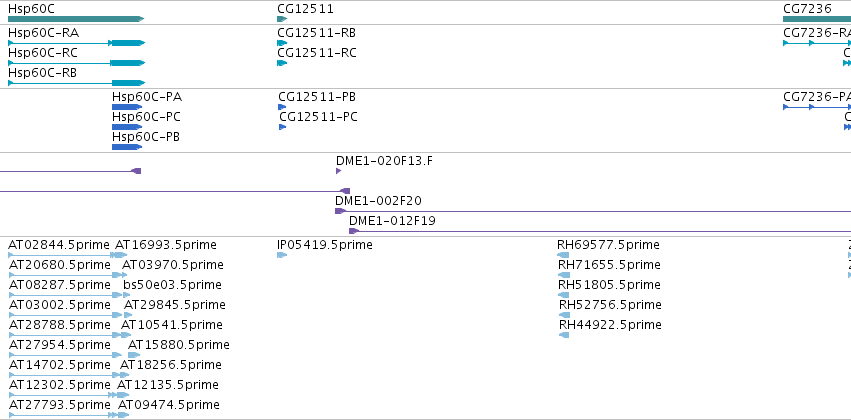Click the CG12511-PC protein feature
851x420 pixels.
(282, 127)
